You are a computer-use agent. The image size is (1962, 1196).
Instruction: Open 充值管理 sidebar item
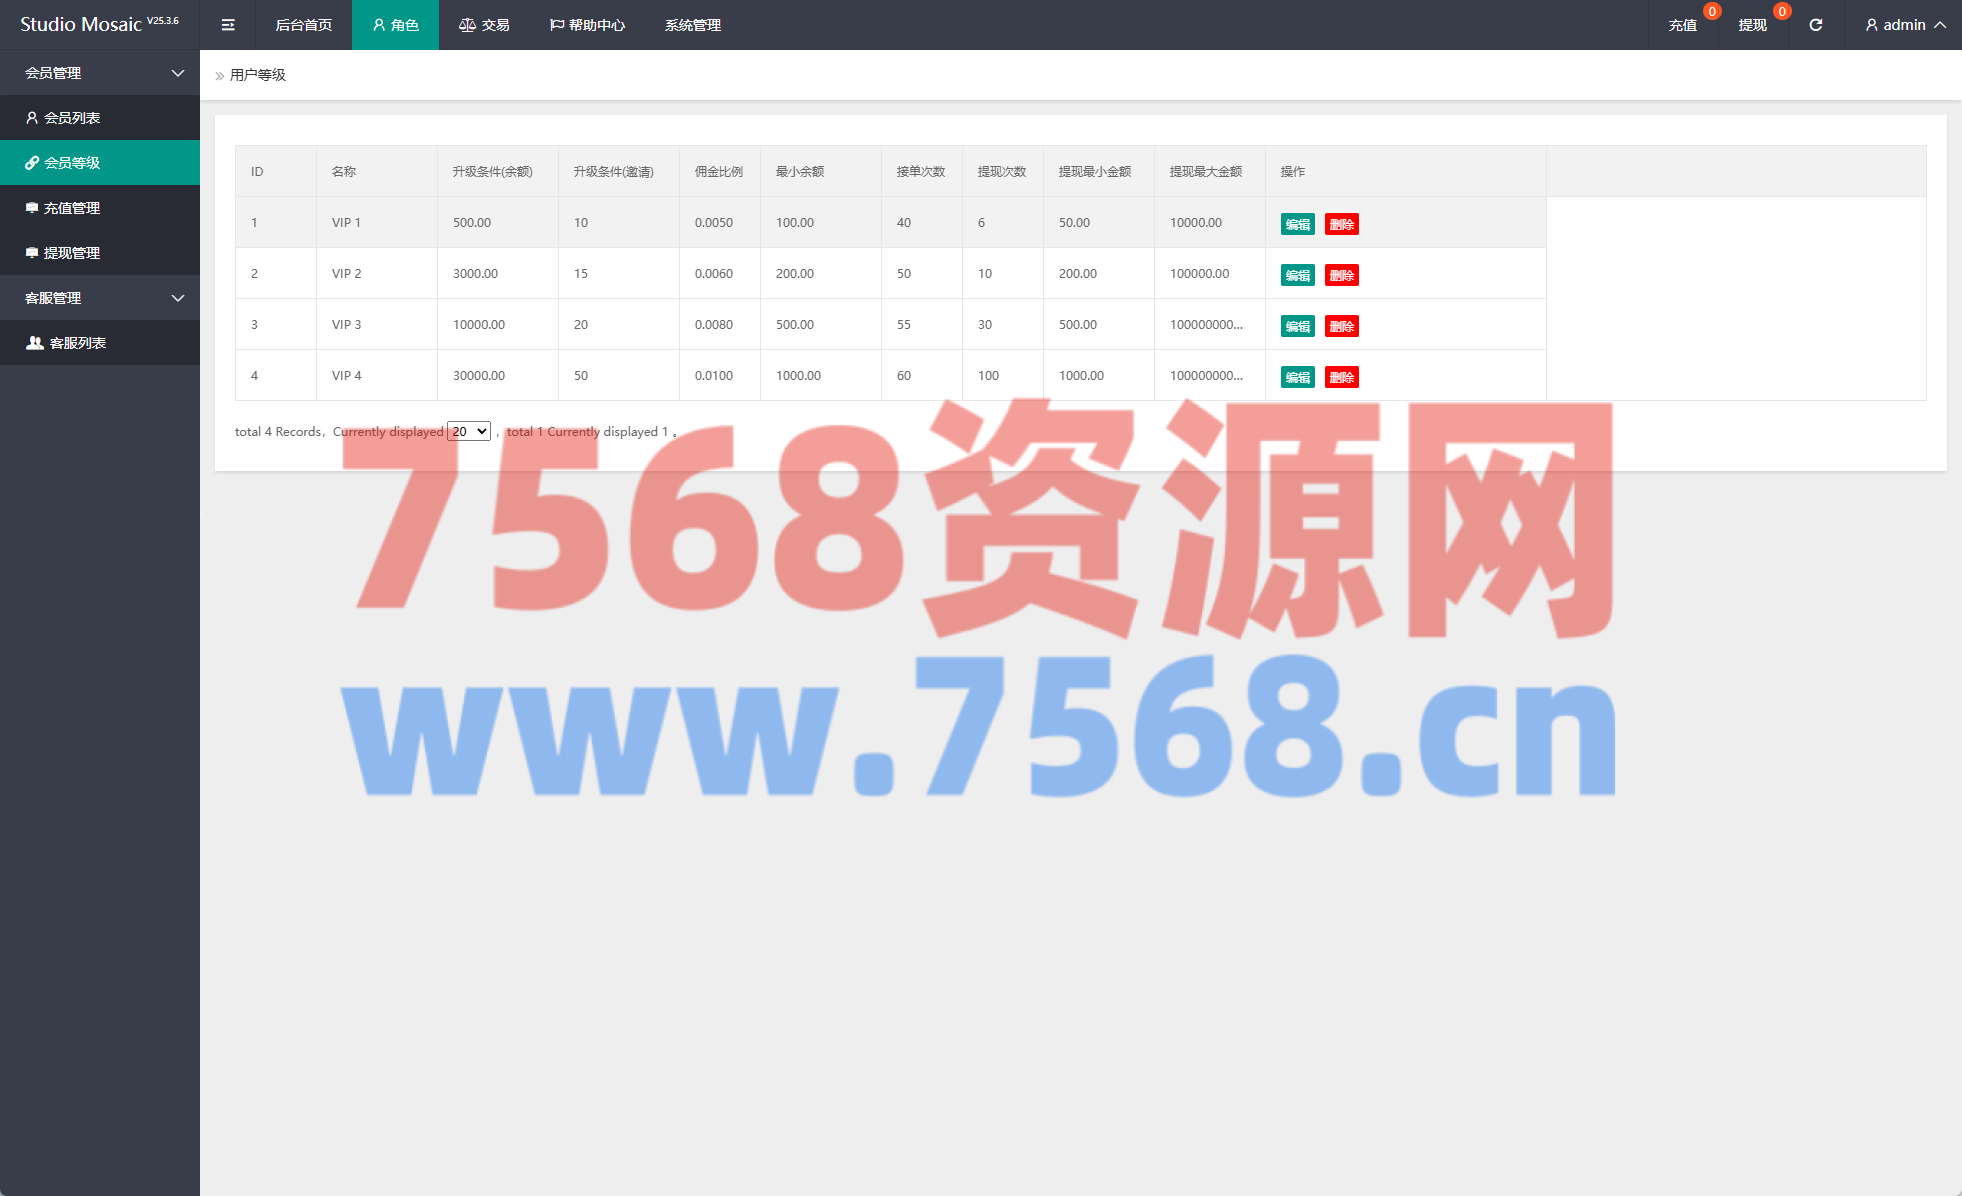(71, 208)
